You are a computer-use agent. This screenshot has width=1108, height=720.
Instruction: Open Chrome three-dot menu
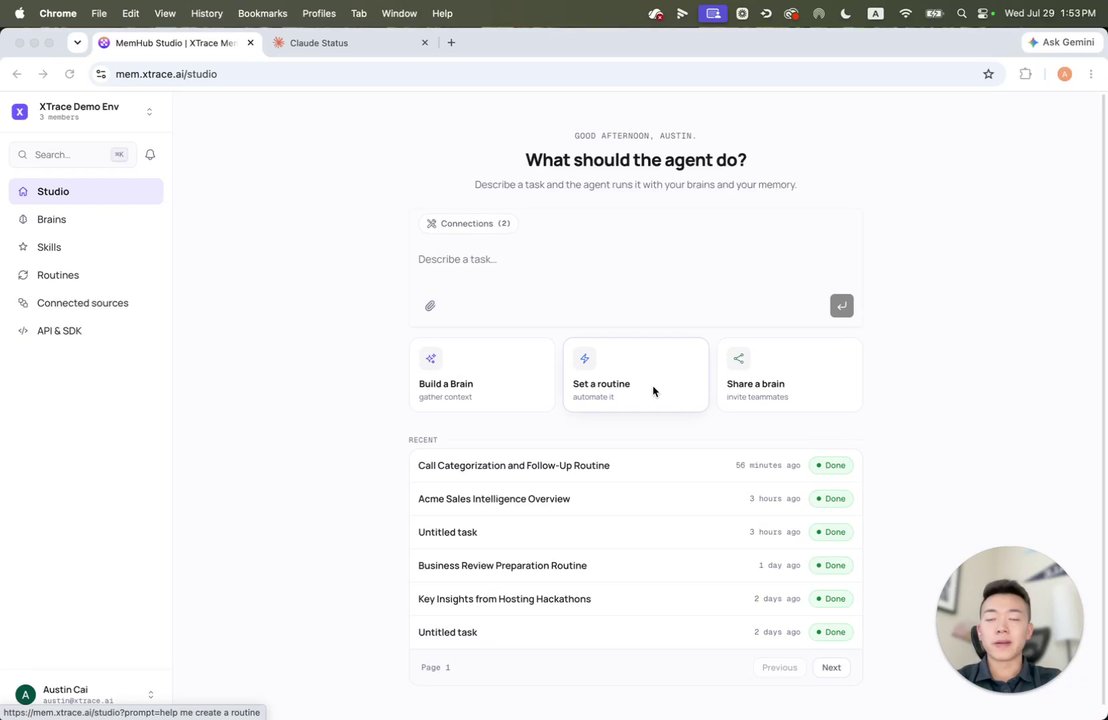(1091, 74)
